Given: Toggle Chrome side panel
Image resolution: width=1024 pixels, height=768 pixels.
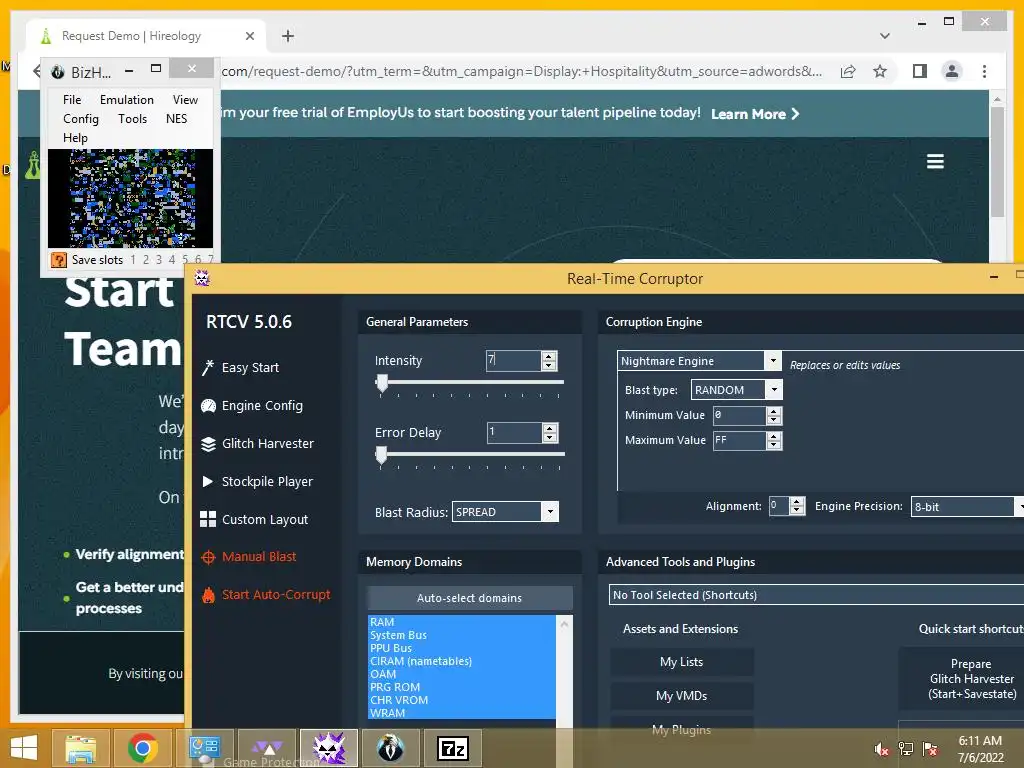Looking at the screenshot, I should click(x=920, y=71).
